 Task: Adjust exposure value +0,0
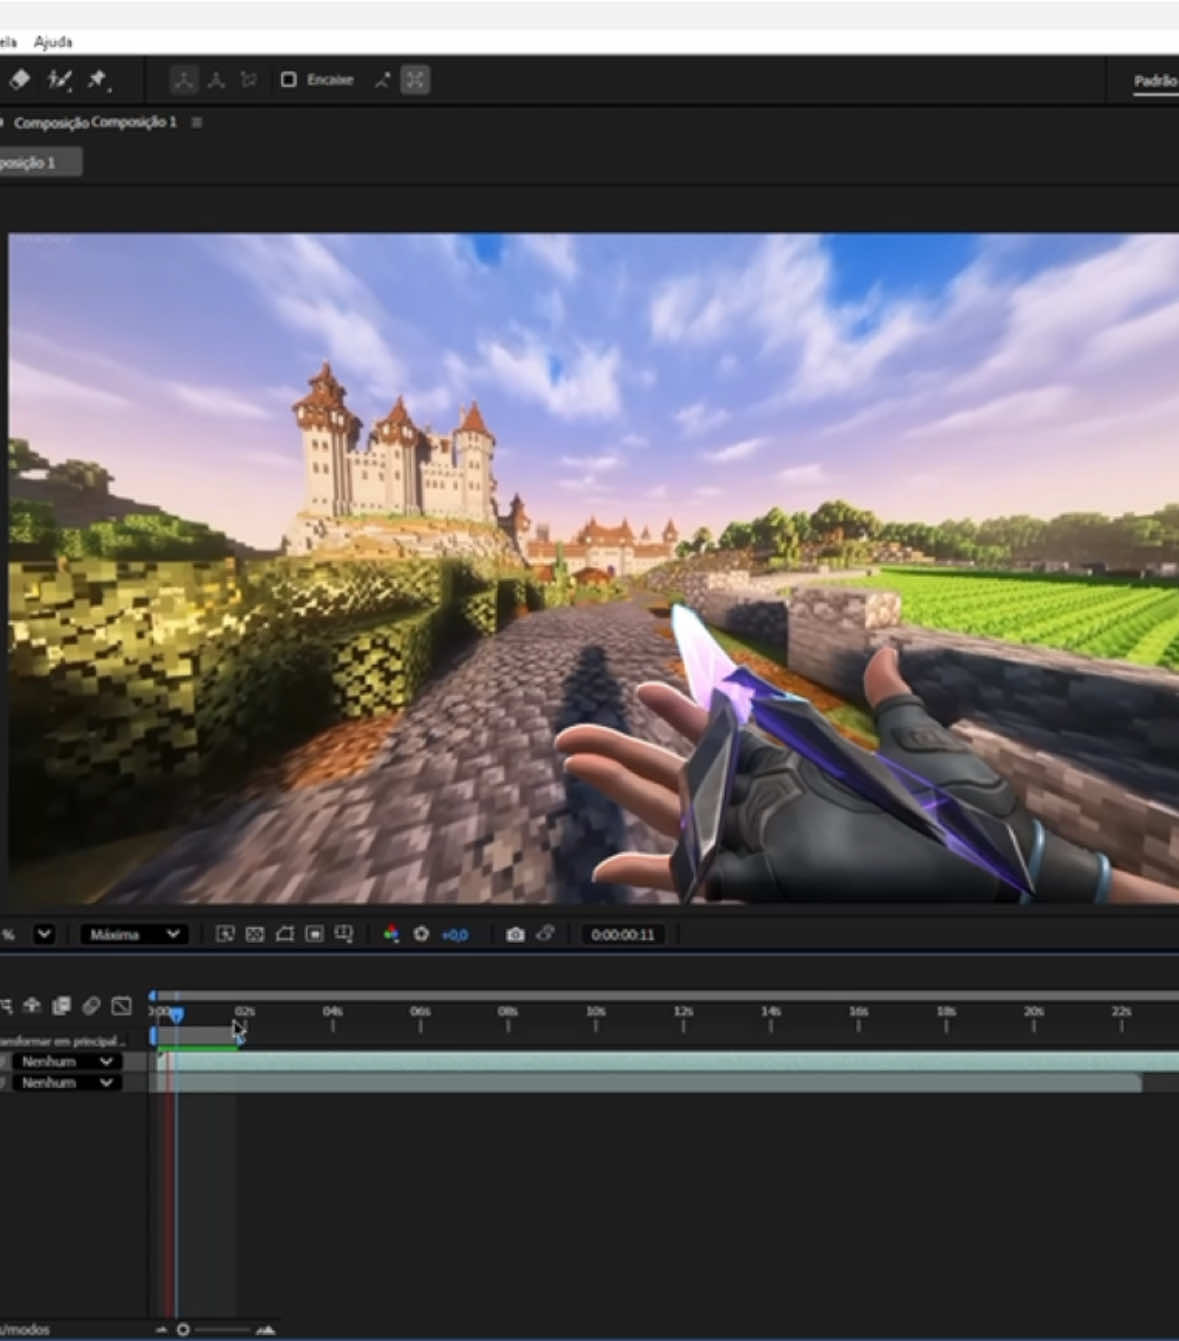[455, 935]
